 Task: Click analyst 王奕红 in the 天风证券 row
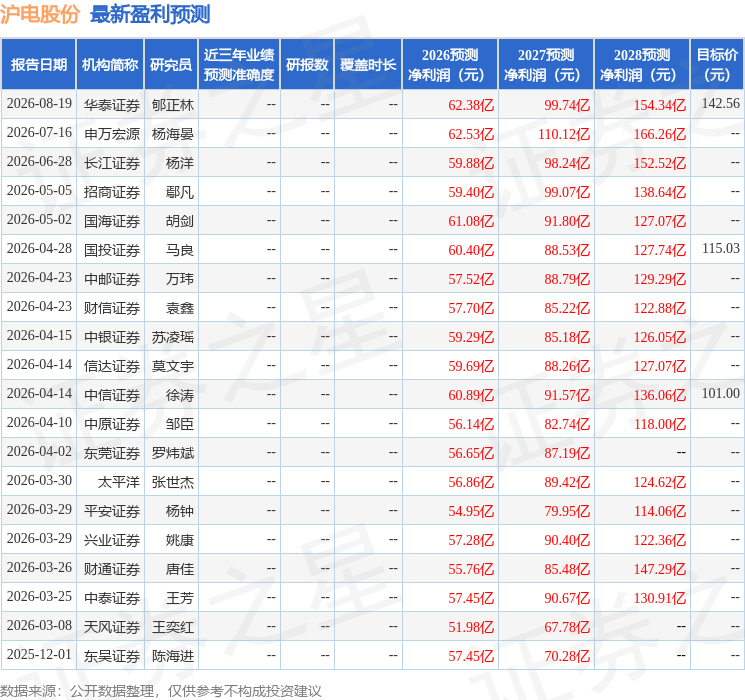[x=172, y=627]
